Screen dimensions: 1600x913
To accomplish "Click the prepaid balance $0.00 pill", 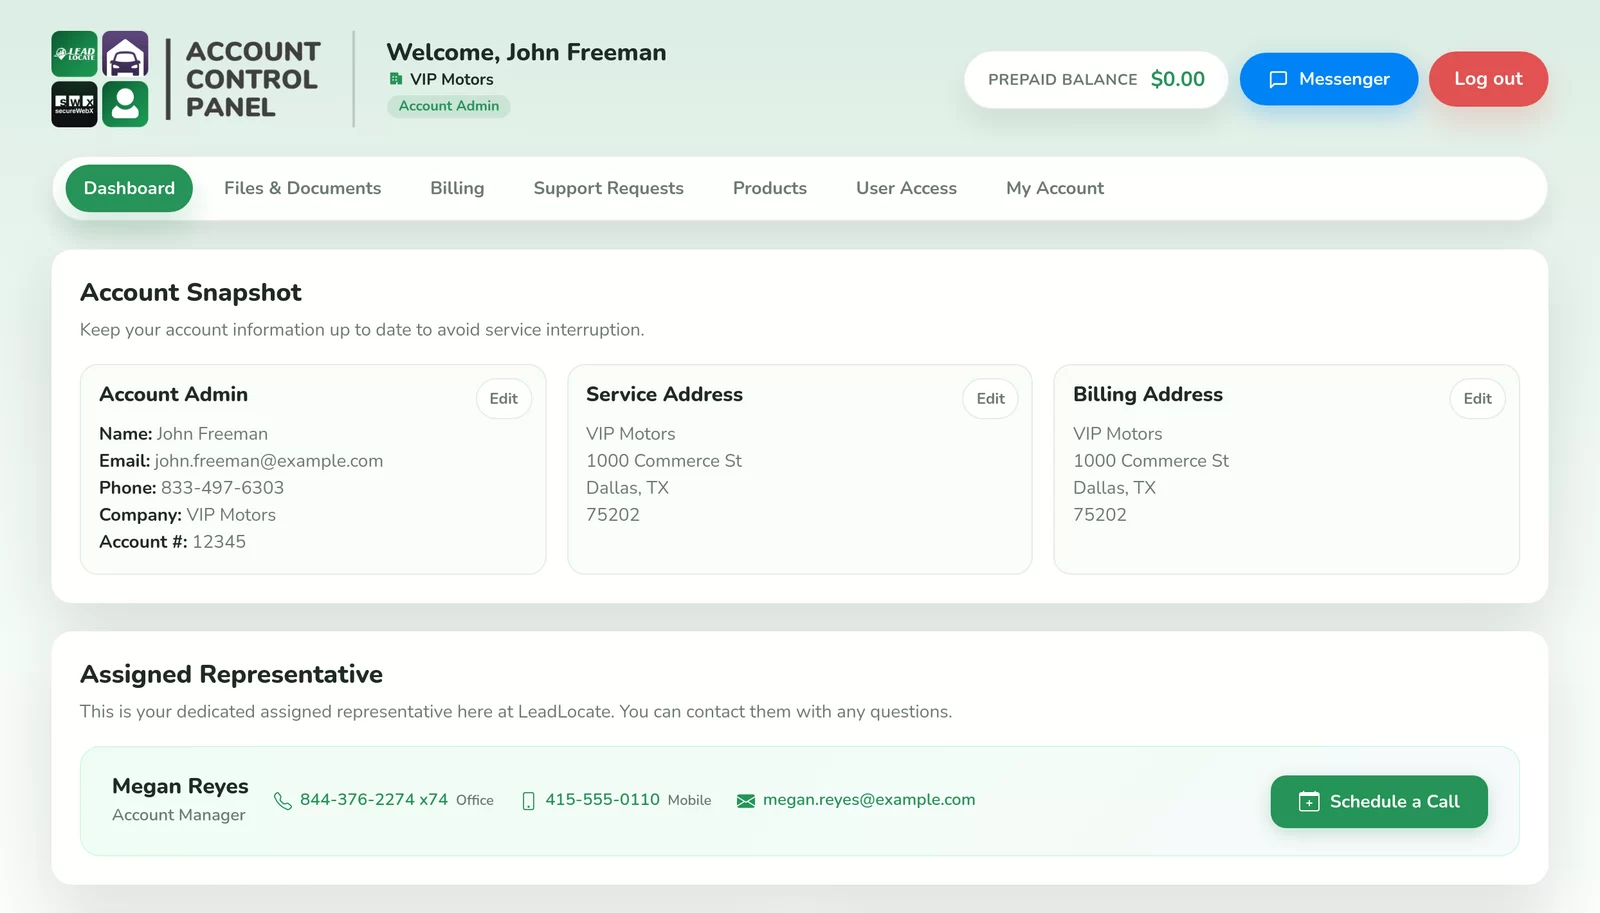I will (1096, 79).
